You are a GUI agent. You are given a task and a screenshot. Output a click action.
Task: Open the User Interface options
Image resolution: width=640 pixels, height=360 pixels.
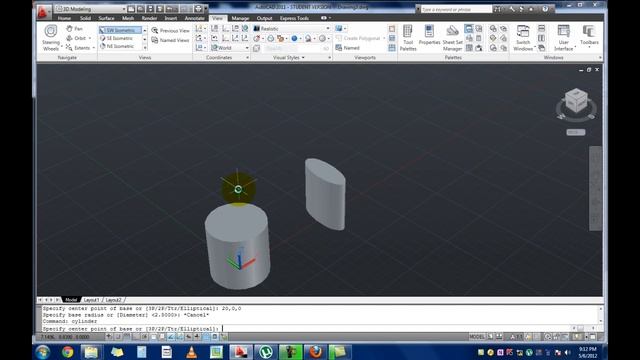(x=564, y=38)
